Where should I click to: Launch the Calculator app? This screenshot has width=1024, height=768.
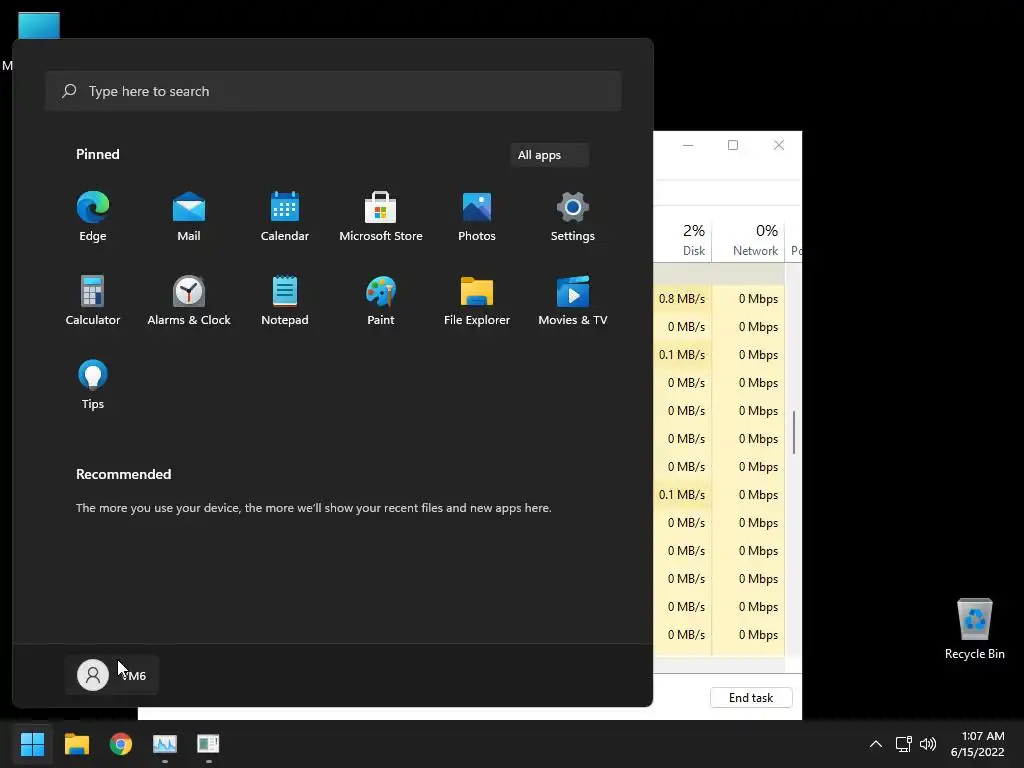[x=93, y=300]
